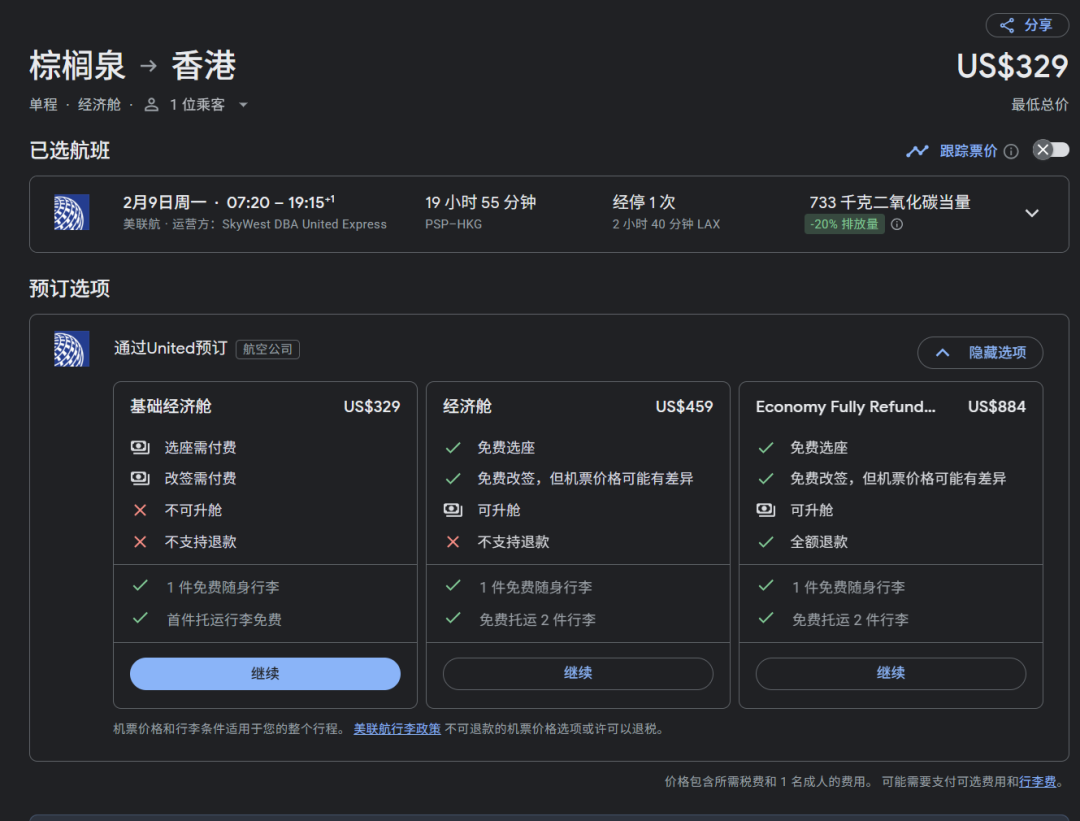Continue with Economy Fully Refundable fare
This screenshot has width=1080, height=821.
coord(890,673)
